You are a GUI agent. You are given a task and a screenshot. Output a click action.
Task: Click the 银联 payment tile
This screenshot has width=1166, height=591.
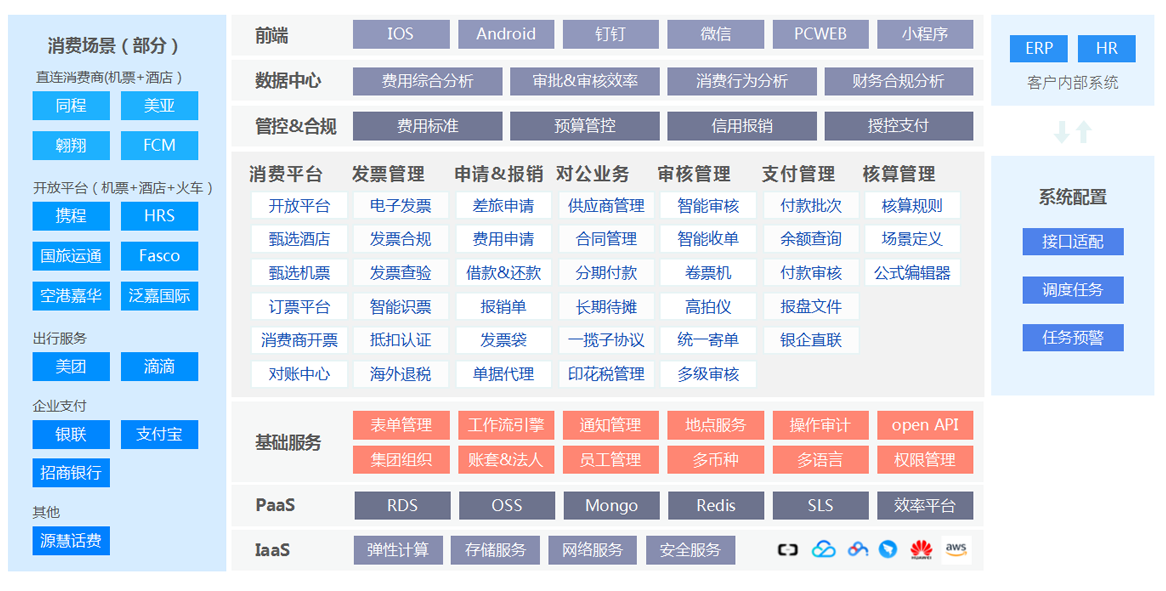click(71, 434)
